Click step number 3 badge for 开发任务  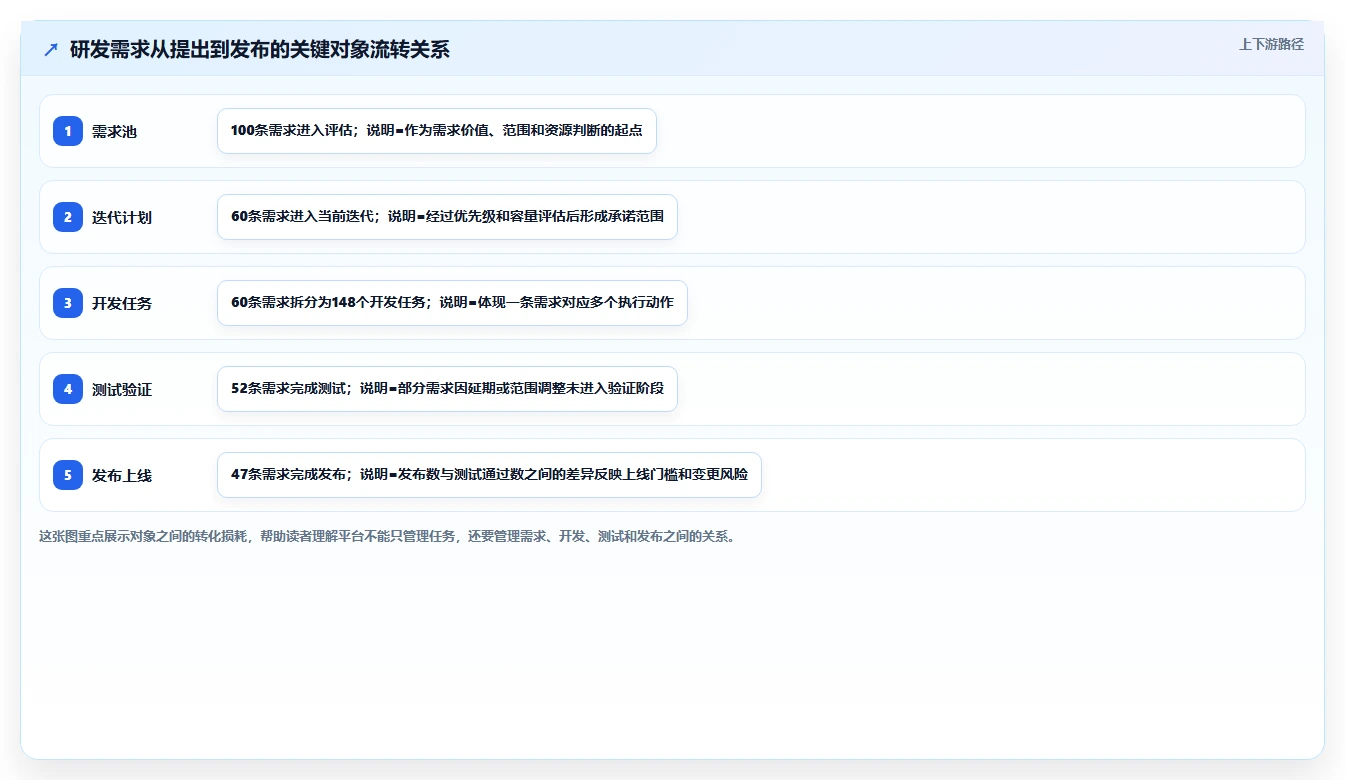pyautogui.click(x=68, y=303)
